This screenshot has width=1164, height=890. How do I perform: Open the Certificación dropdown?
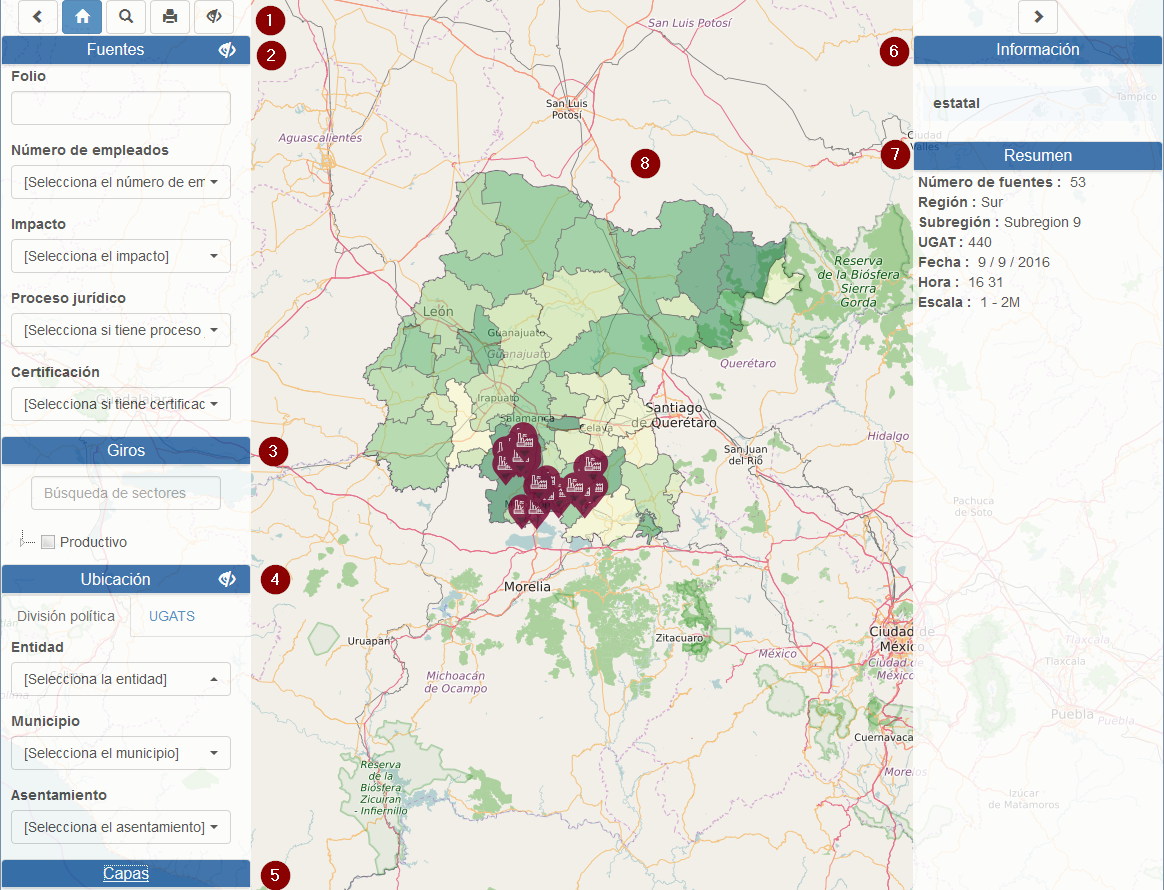click(x=121, y=404)
